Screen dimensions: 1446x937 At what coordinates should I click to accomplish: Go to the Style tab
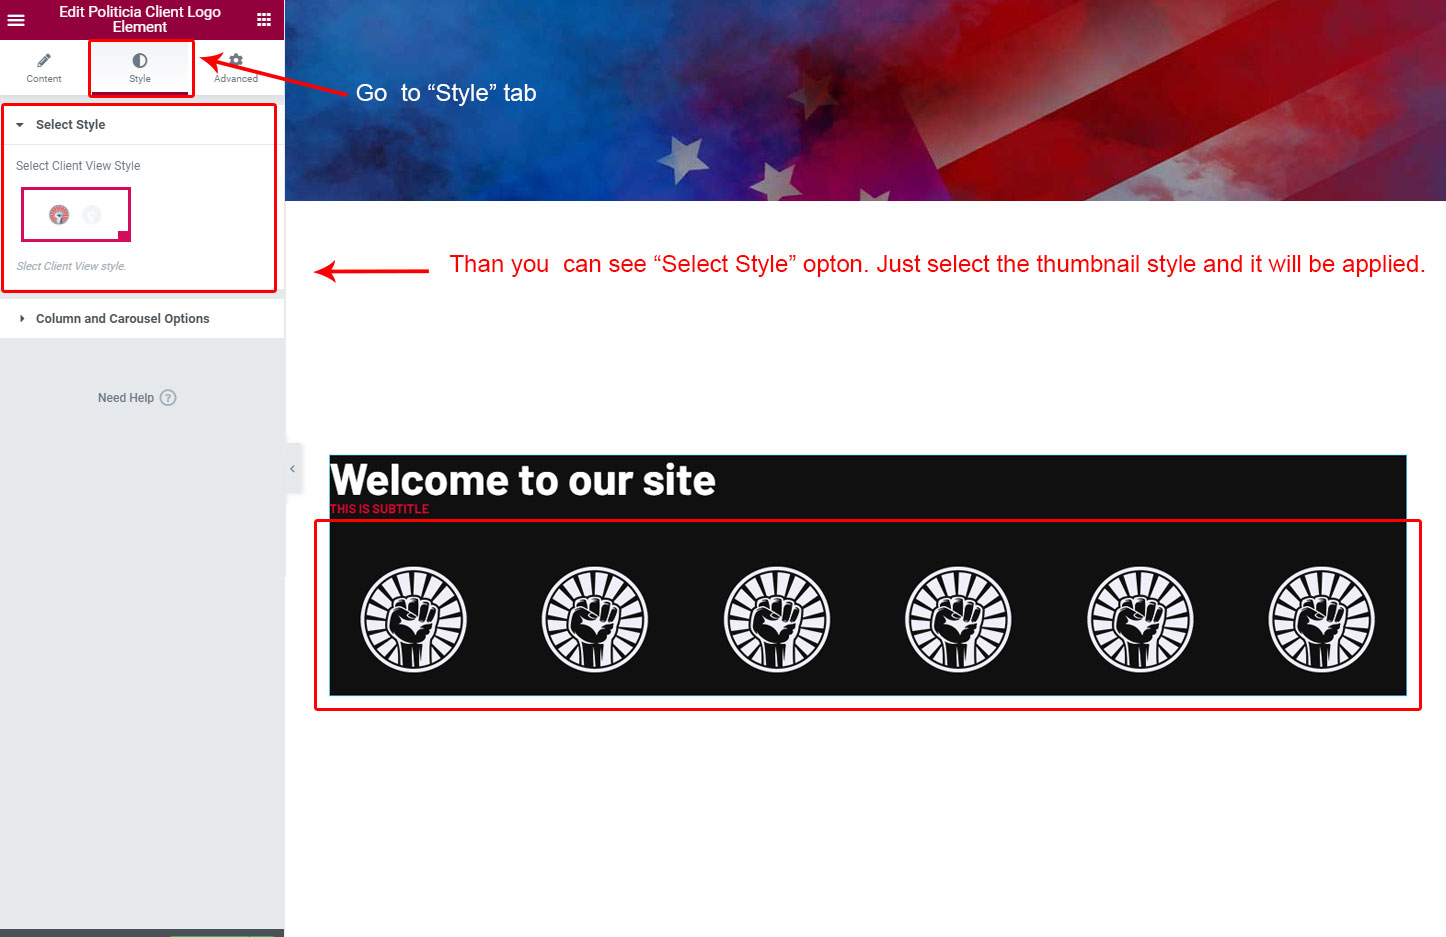140,68
